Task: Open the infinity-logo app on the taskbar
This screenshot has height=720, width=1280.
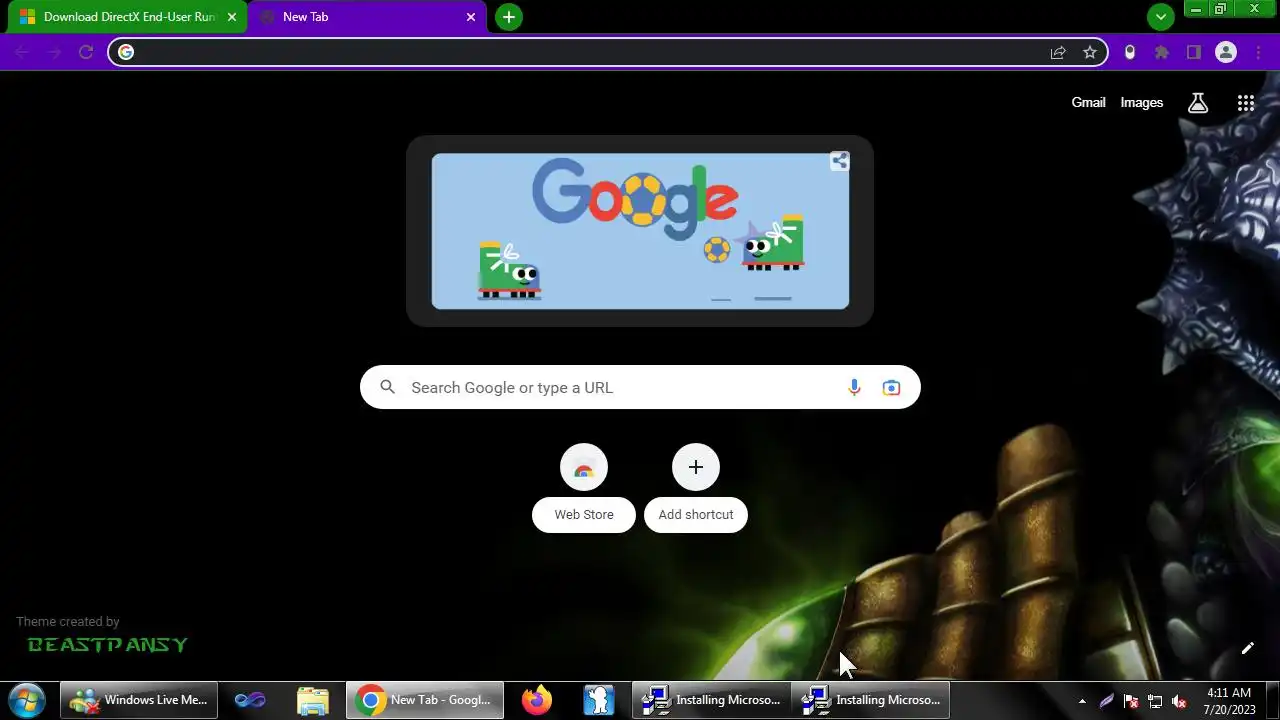Action: (x=250, y=700)
